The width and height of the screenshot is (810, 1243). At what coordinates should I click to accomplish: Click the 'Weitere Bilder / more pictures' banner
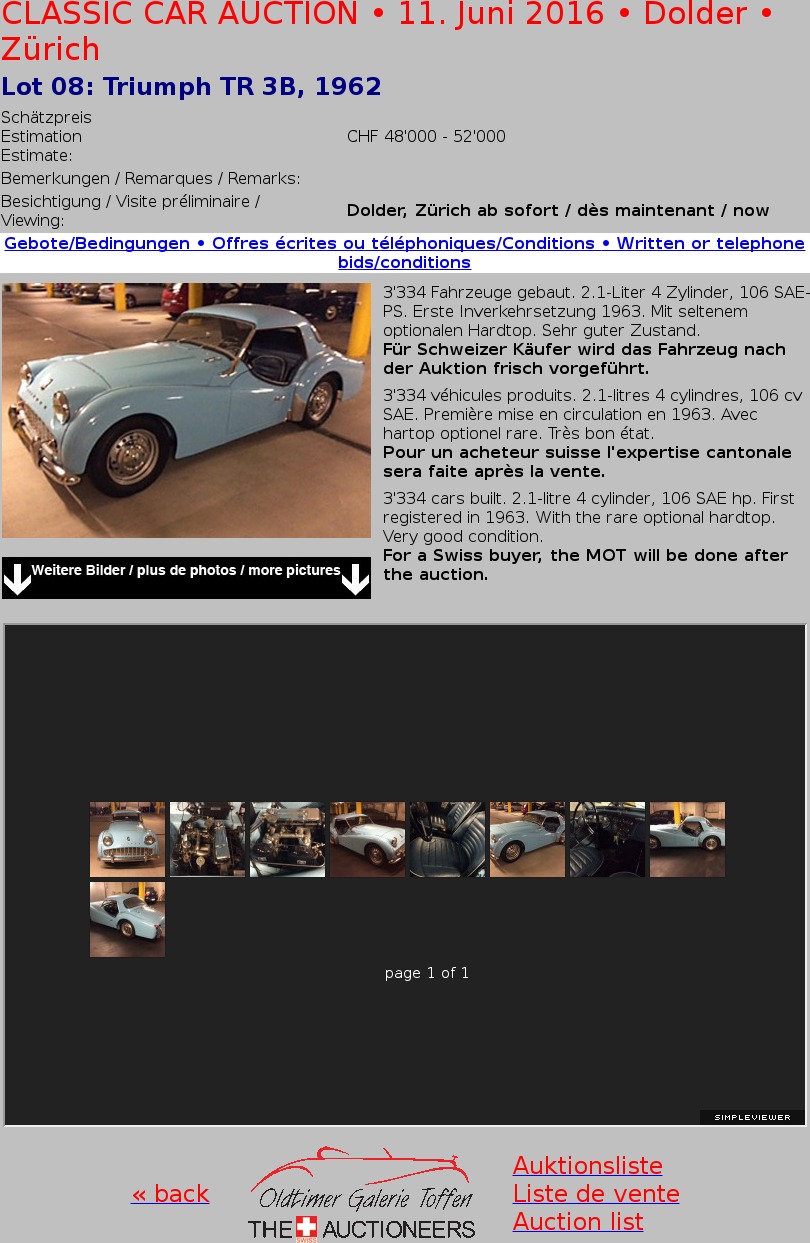[186, 578]
